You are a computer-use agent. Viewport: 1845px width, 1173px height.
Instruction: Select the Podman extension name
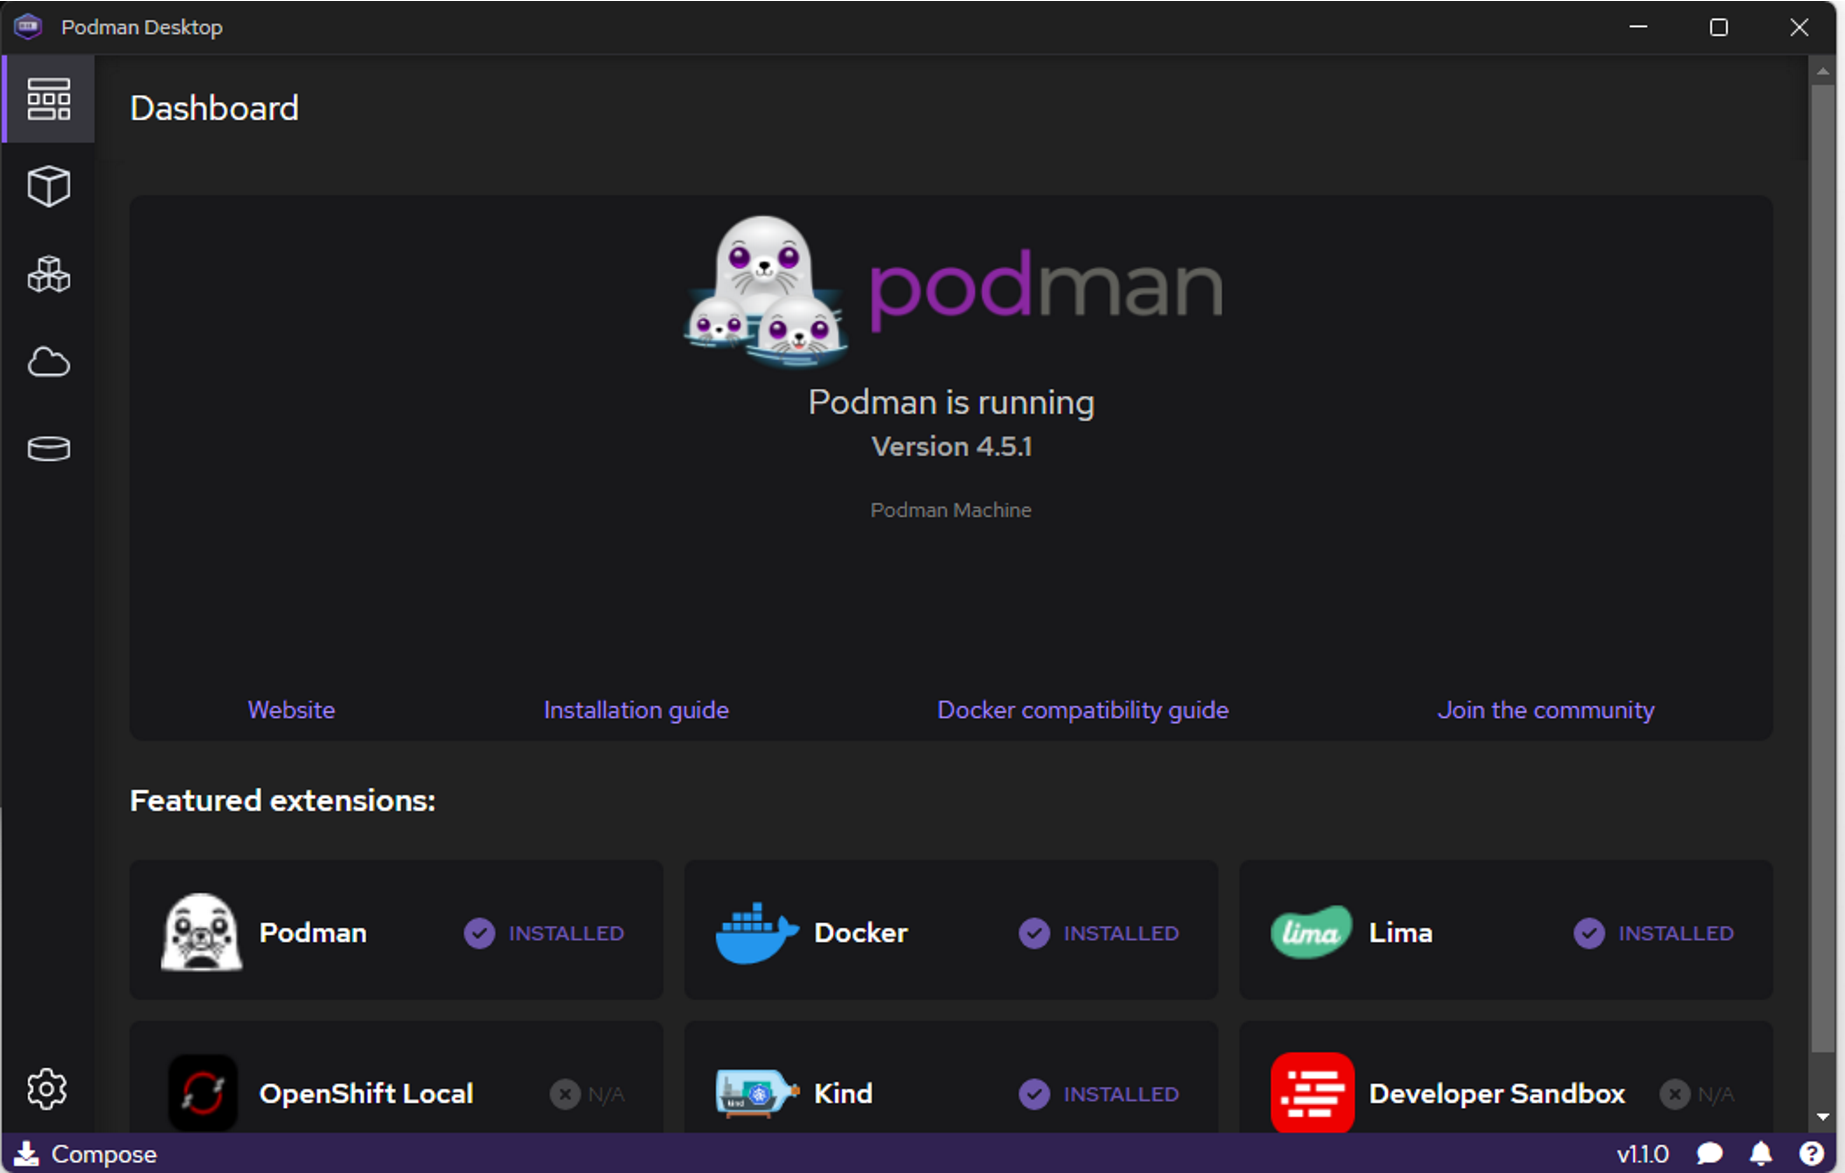point(313,933)
